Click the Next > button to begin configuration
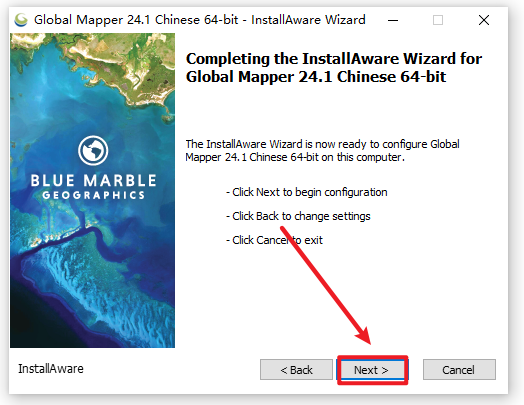This screenshot has width=524, height=405. pyautogui.click(x=372, y=370)
